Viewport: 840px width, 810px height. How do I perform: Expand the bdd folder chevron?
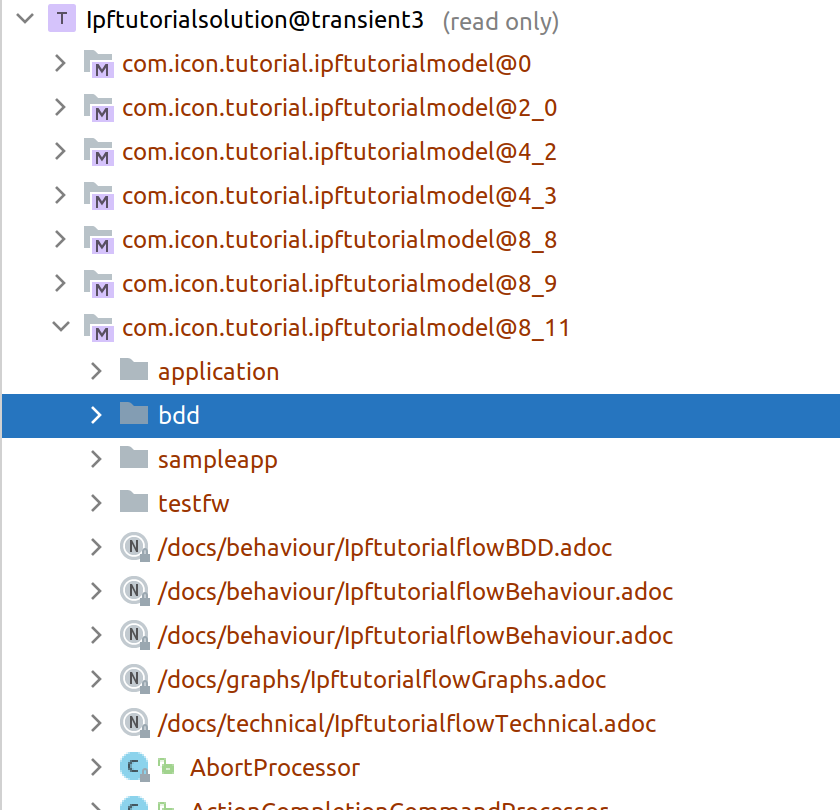tap(96, 415)
